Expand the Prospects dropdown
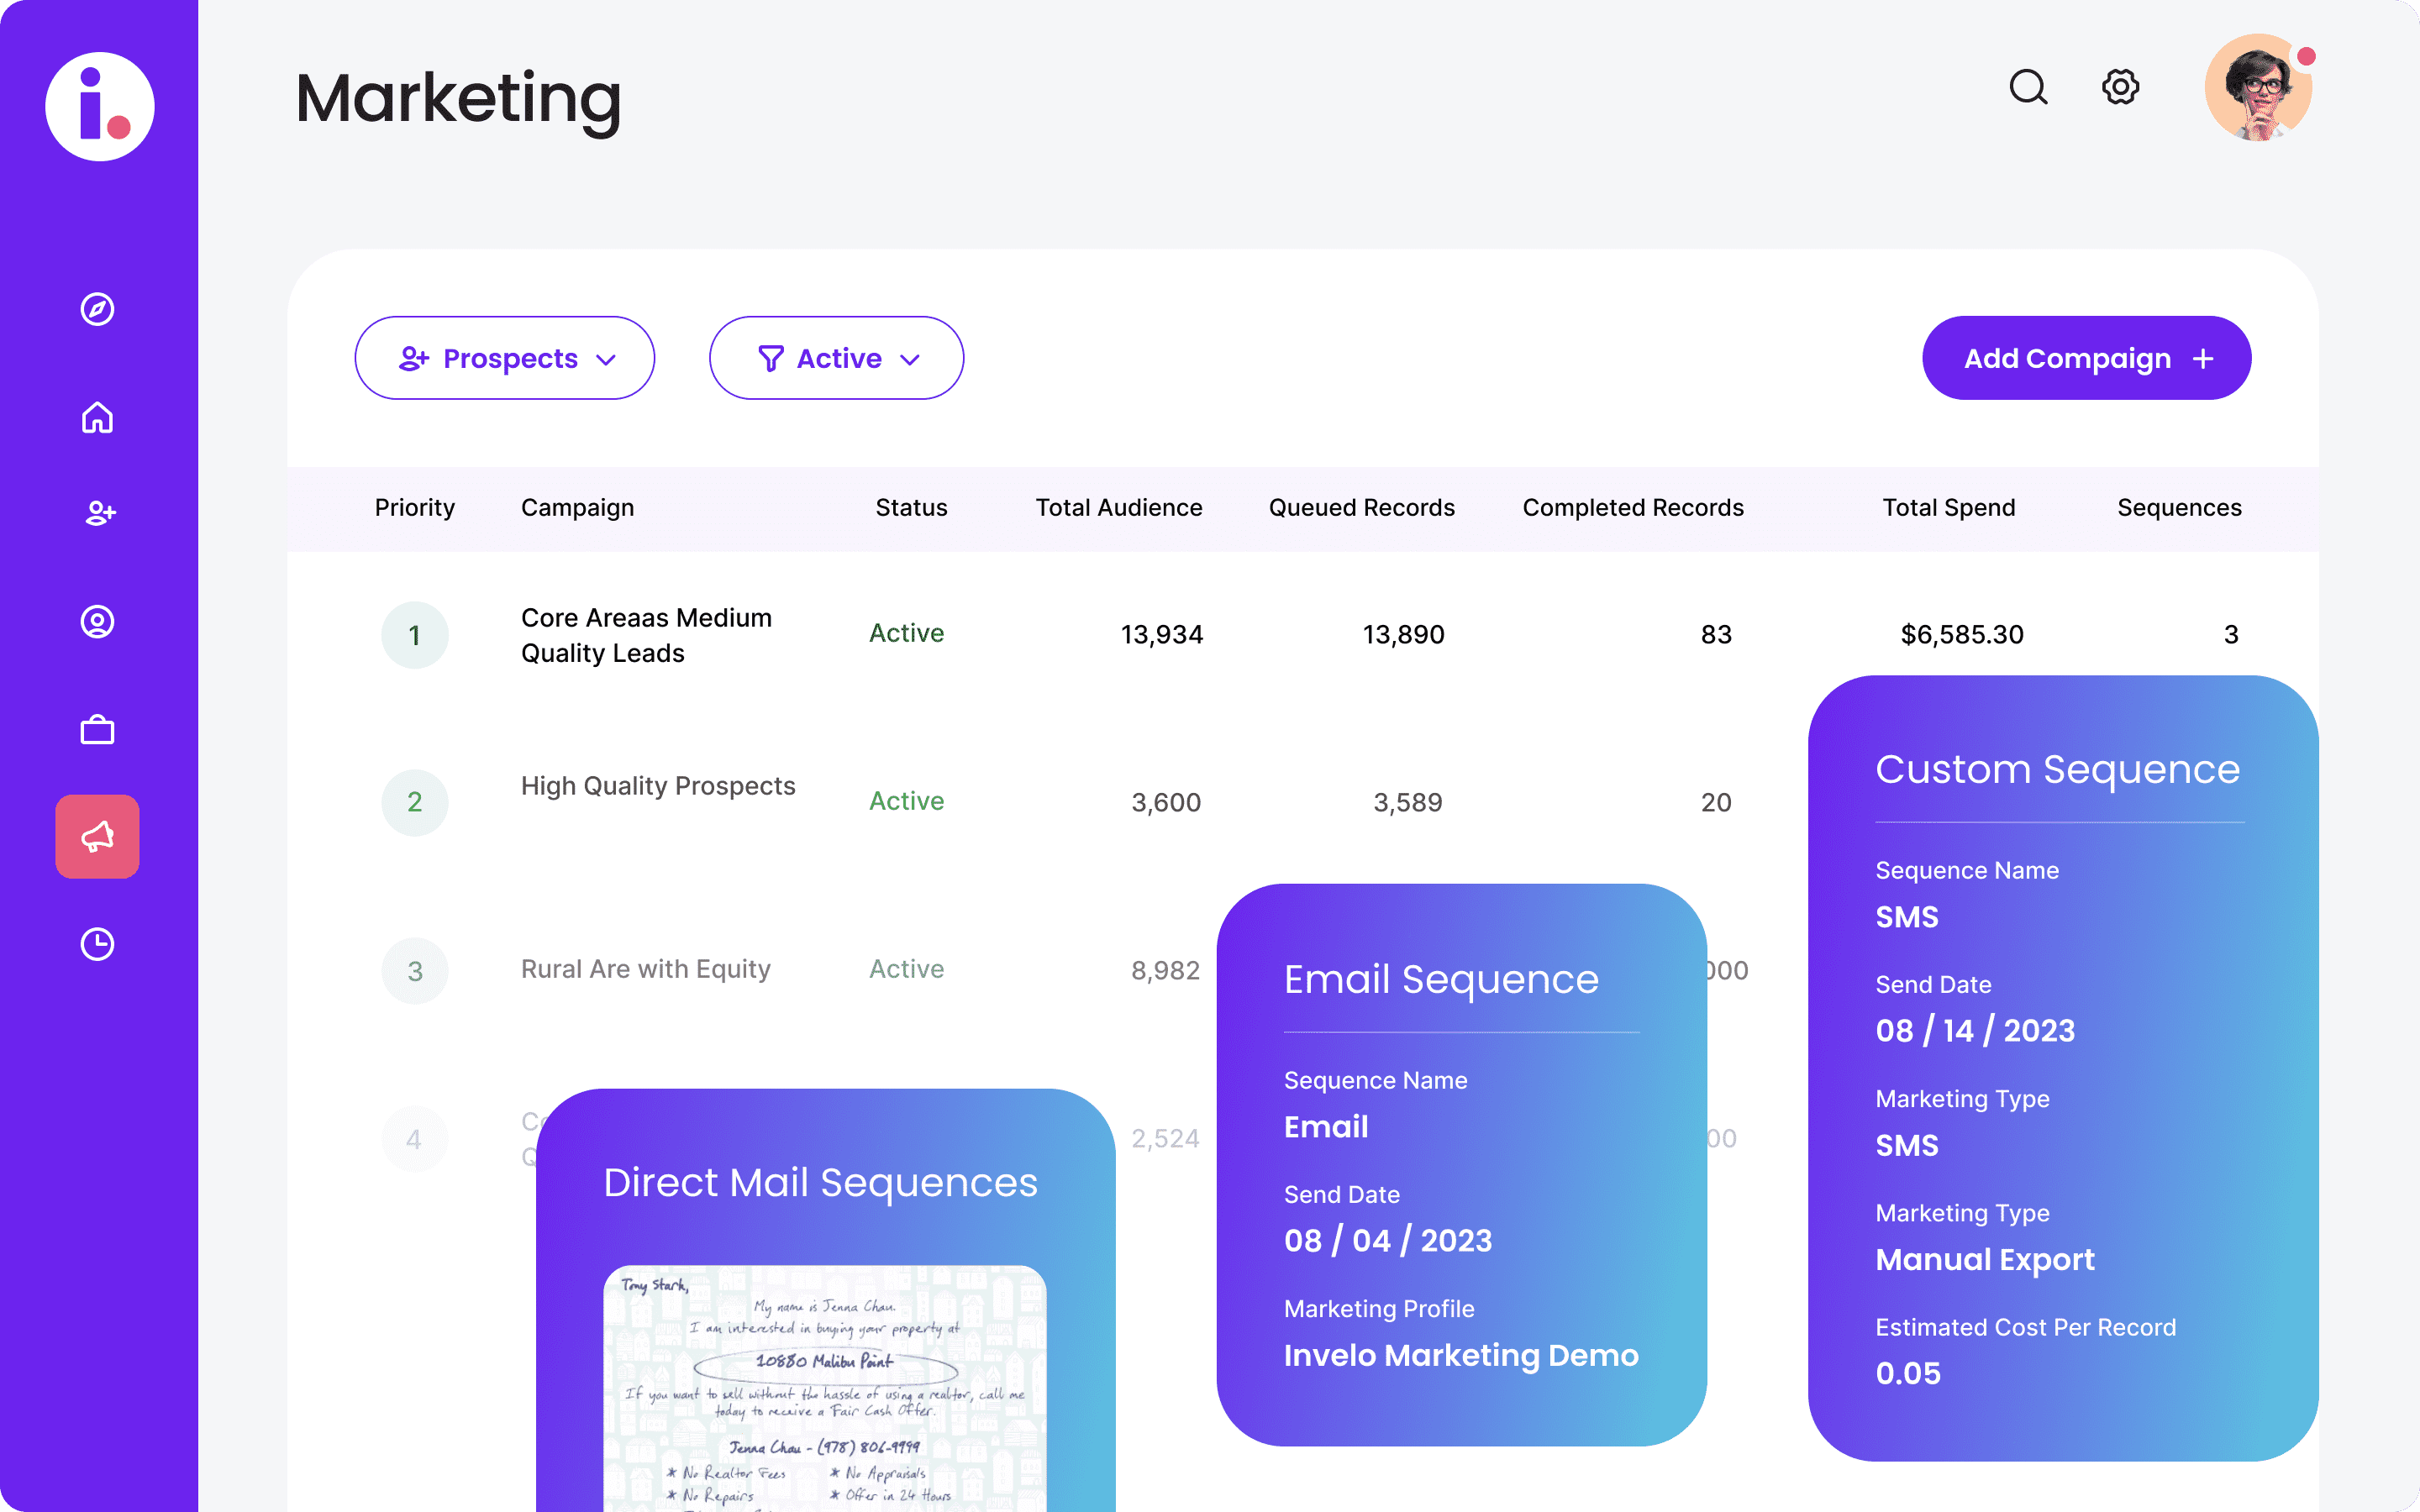 505,358
